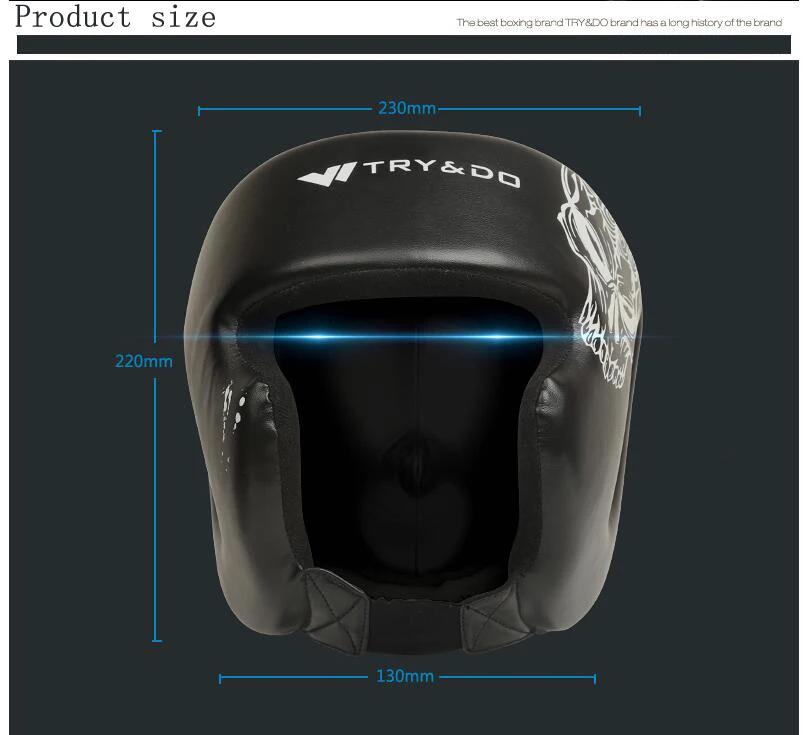Click the 'The best boxing brand TRY&DO' tagline

pos(619,23)
